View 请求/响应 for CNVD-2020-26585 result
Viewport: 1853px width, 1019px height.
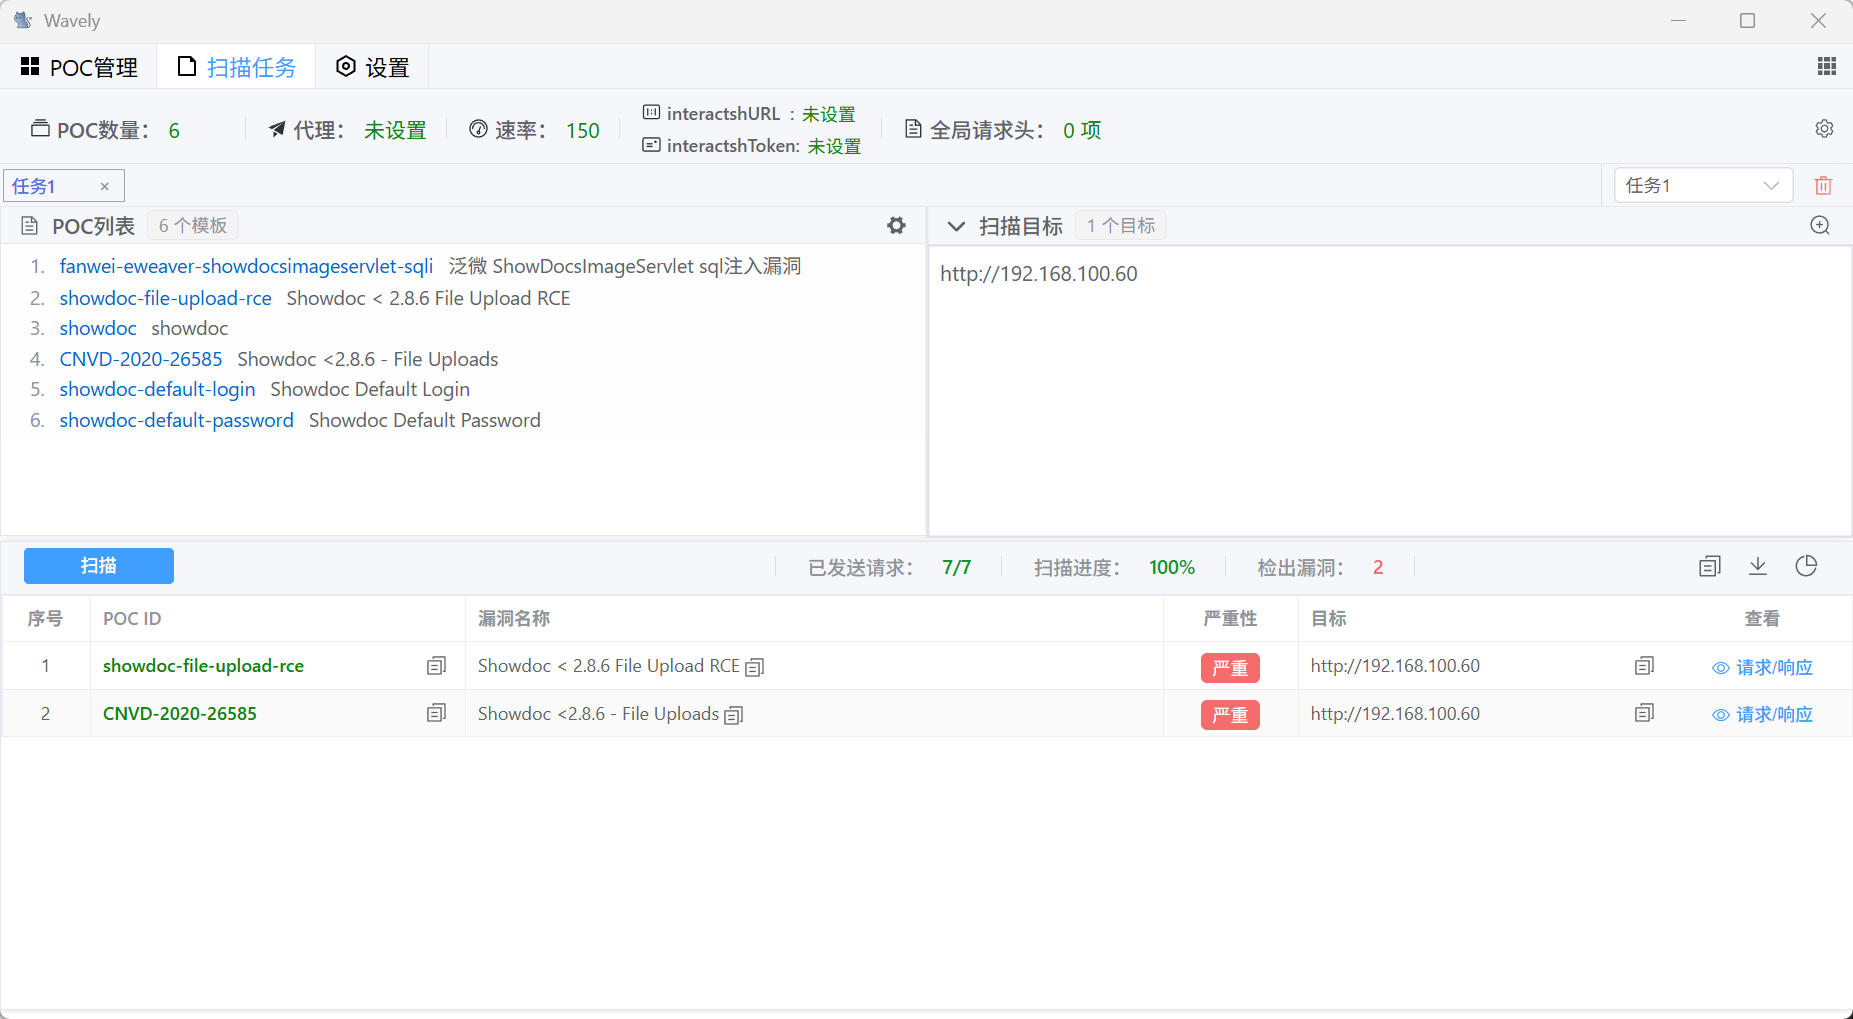(1762, 714)
